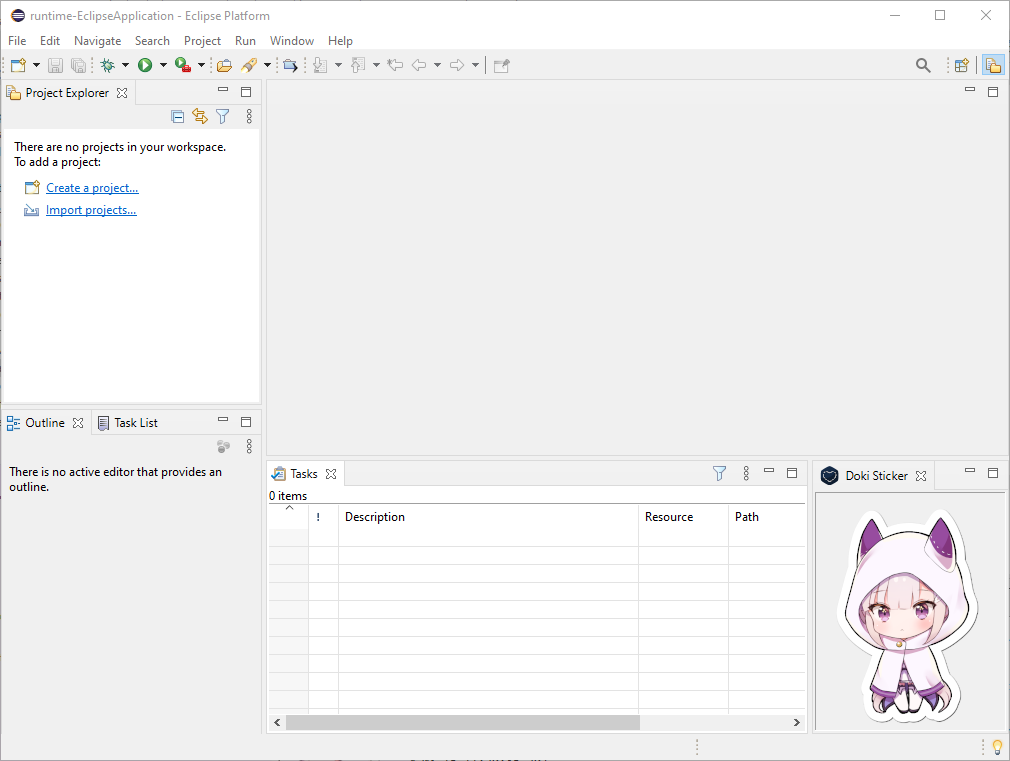Launch the Run toolbar button

pos(146,64)
